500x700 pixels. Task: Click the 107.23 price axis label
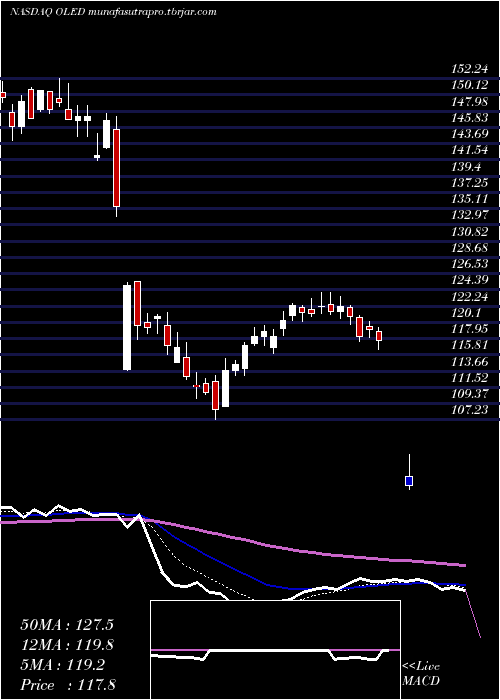coord(469,410)
